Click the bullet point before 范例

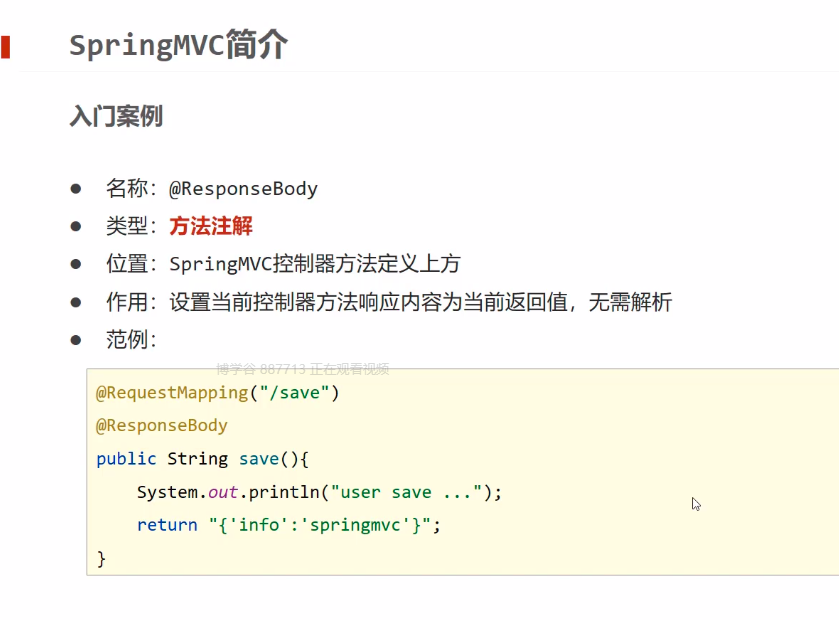pyautogui.click(x=75, y=340)
